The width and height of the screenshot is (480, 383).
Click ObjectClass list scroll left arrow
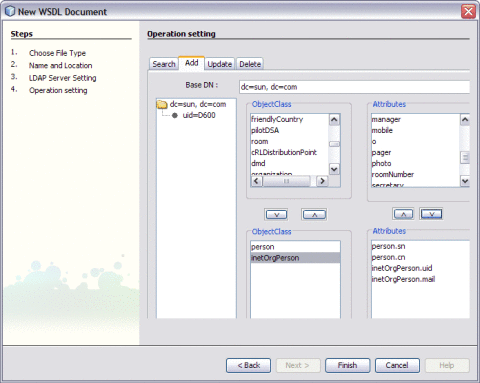(256, 181)
